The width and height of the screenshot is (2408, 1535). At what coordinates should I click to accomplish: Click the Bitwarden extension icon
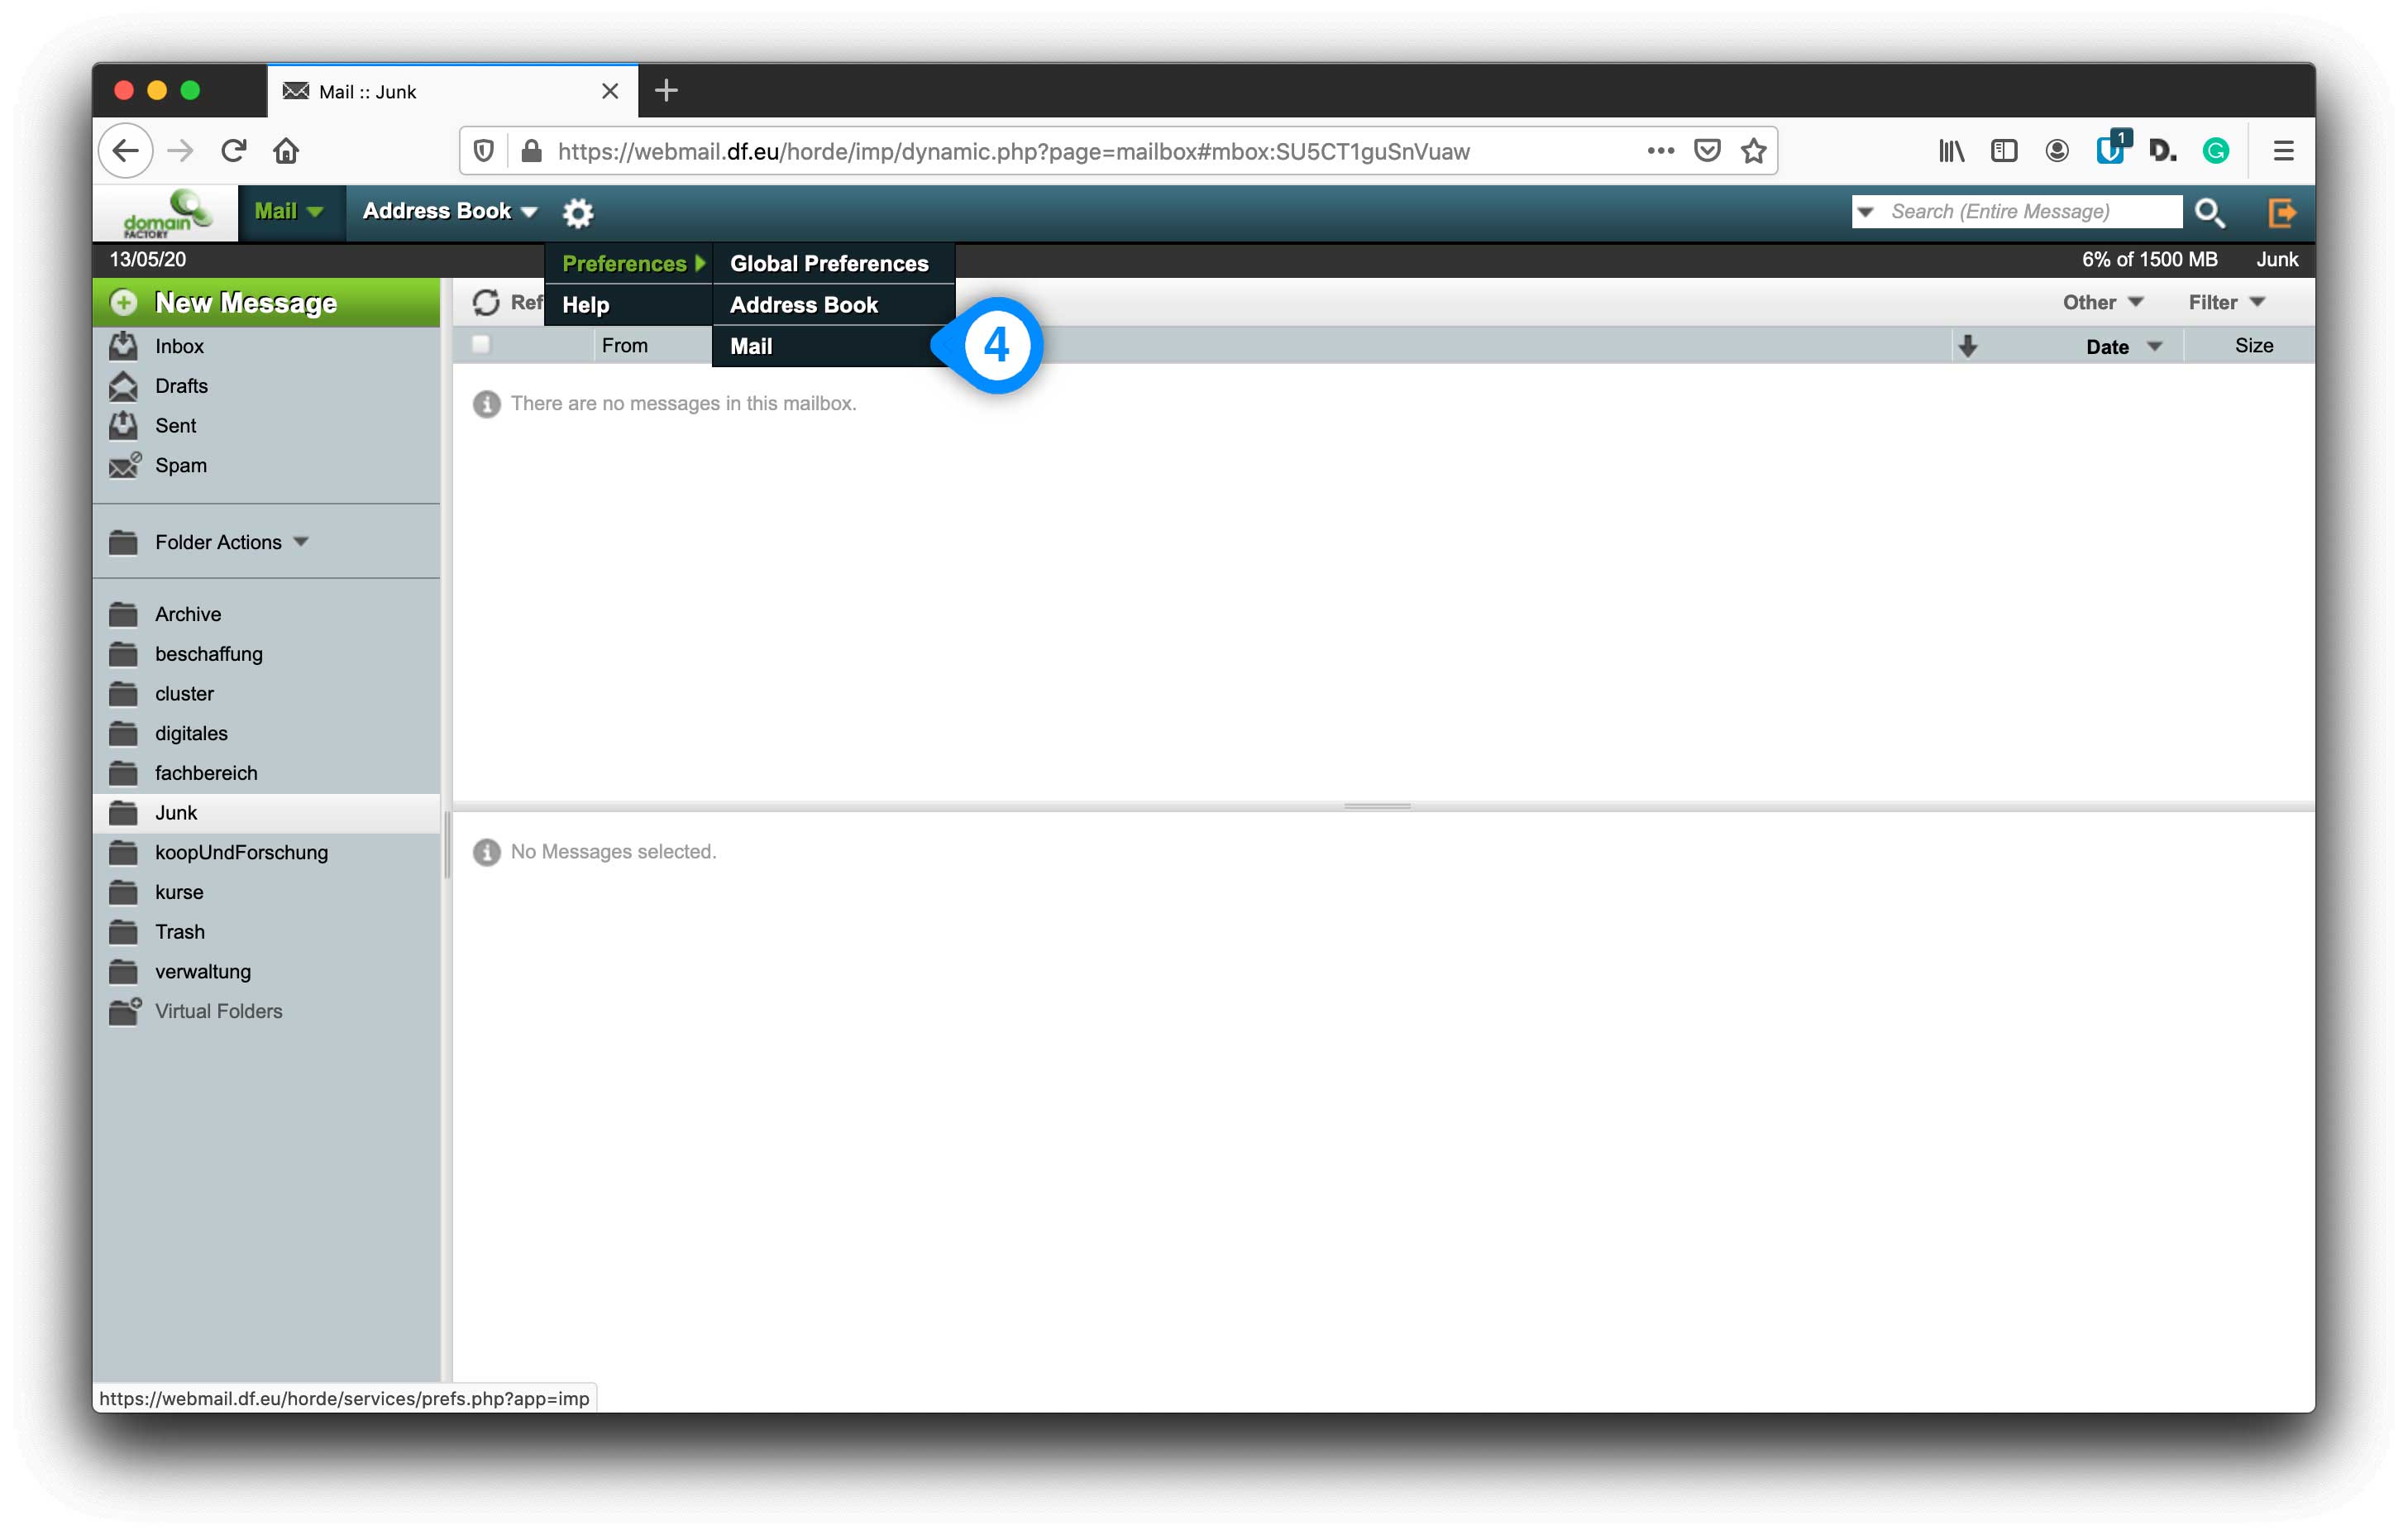[2111, 150]
